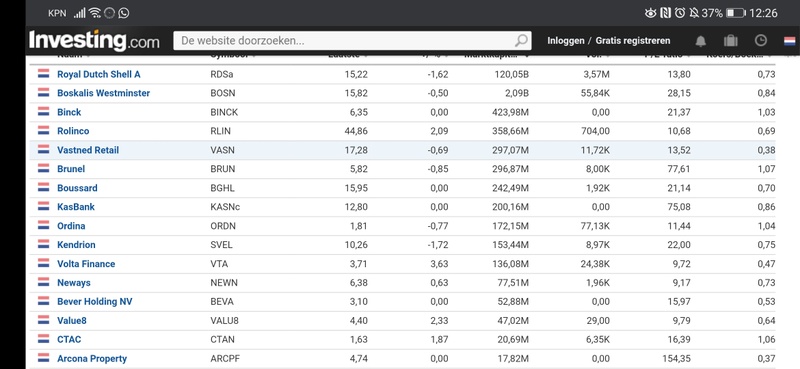Select market cap value 120,05B
This screenshot has width=800, height=369.
pos(511,75)
